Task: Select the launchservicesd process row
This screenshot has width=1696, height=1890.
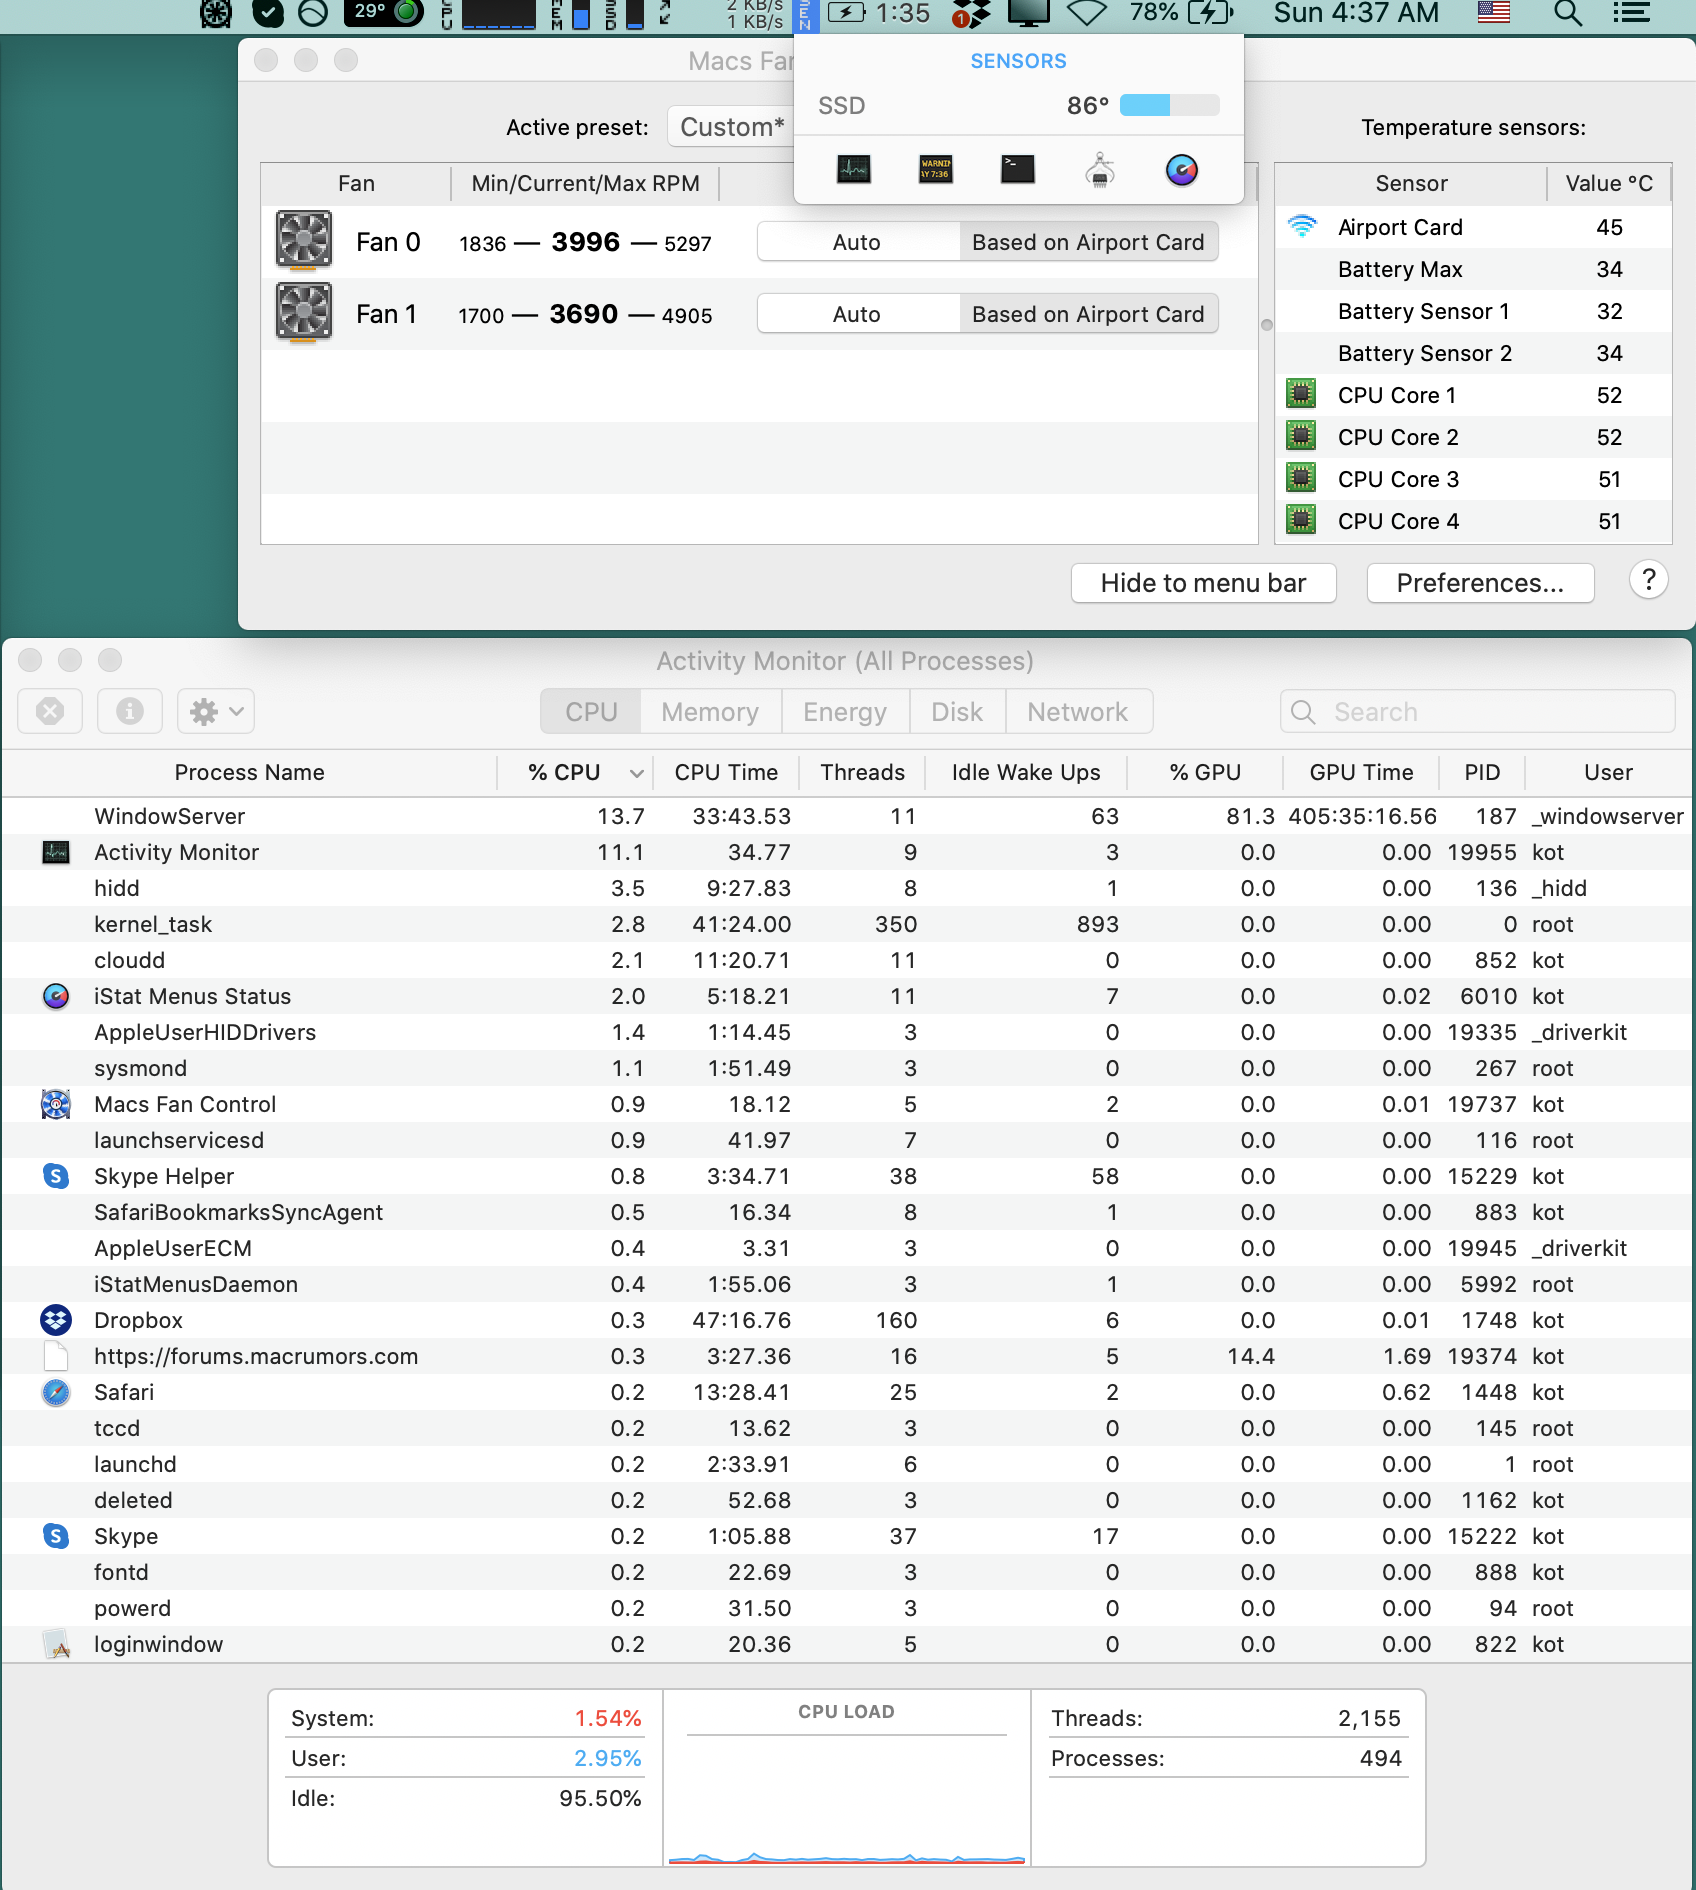Action: (846, 1140)
